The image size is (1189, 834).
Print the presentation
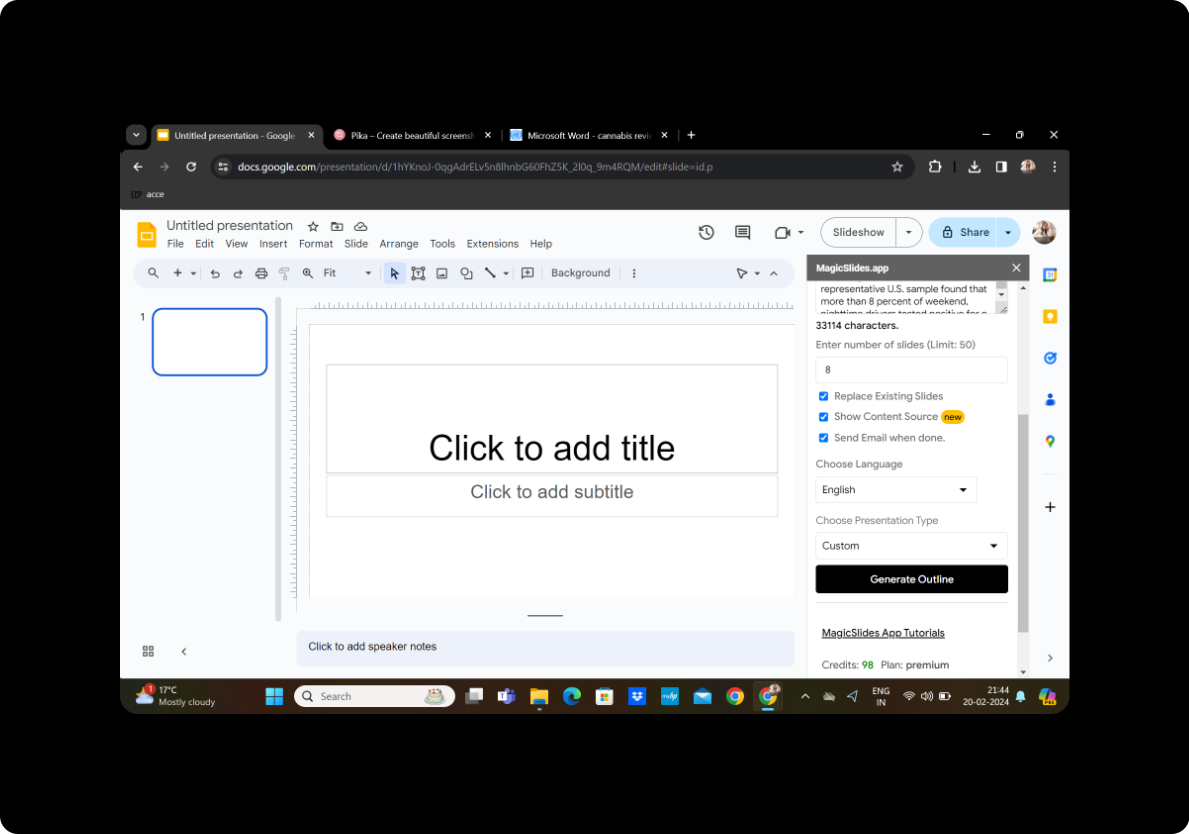pos(262,274)
